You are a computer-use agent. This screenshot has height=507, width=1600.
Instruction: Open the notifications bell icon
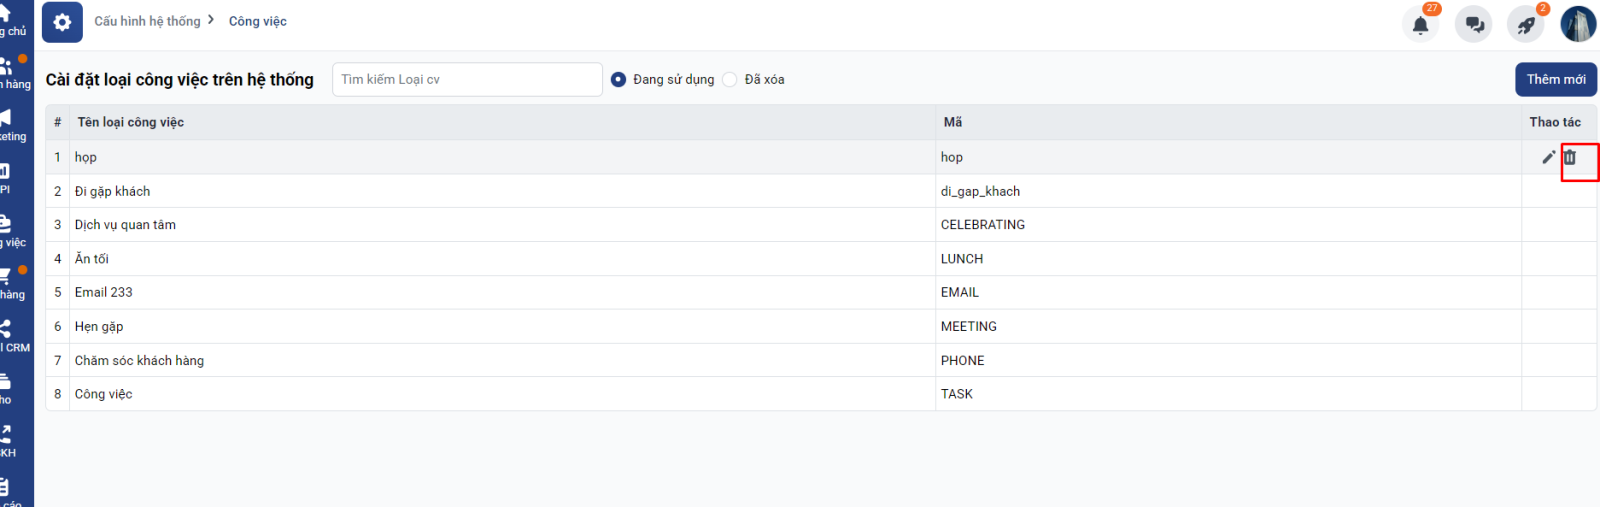pos(1420,25)
